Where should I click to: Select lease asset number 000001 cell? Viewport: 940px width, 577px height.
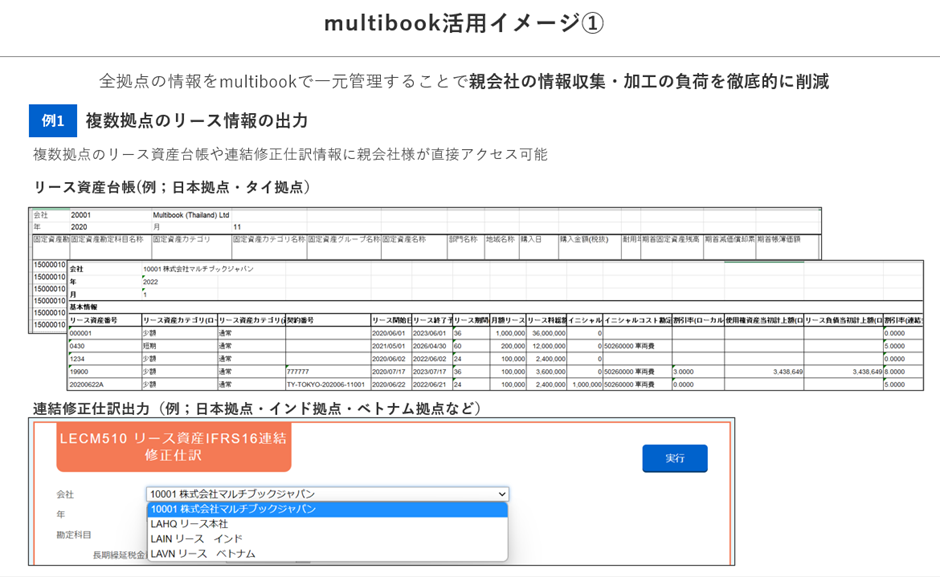click(106, 333)
